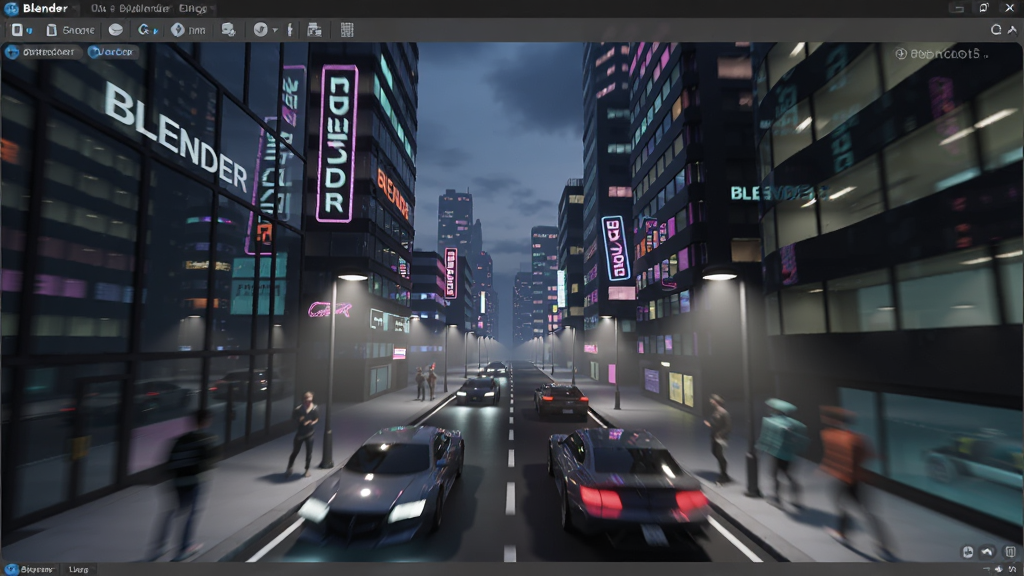Click the G-shaped icon with blue arrow

pos(148,30)
